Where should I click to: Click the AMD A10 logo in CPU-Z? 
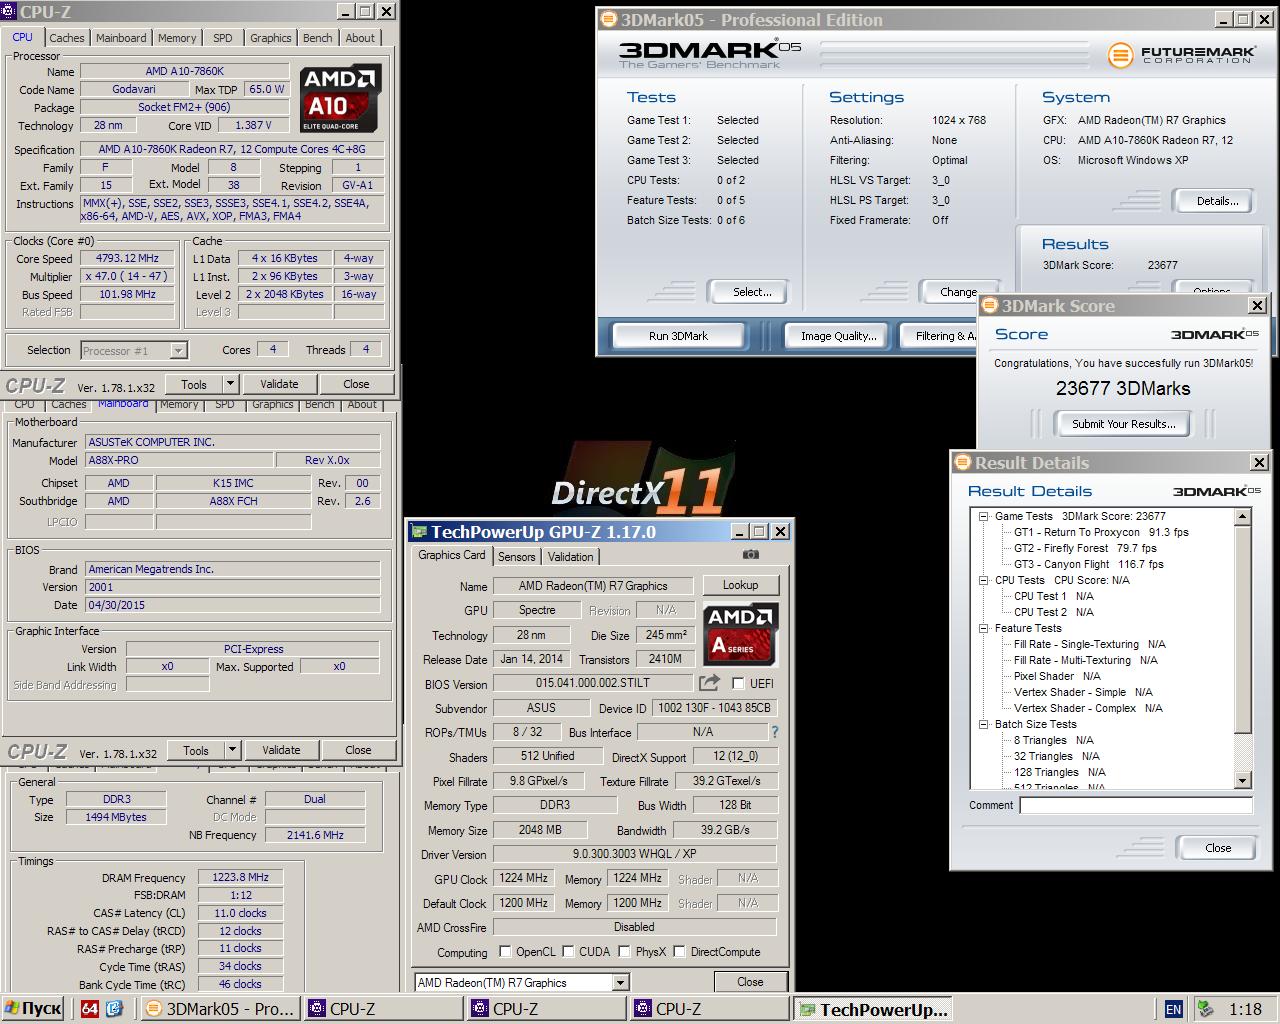340,98
